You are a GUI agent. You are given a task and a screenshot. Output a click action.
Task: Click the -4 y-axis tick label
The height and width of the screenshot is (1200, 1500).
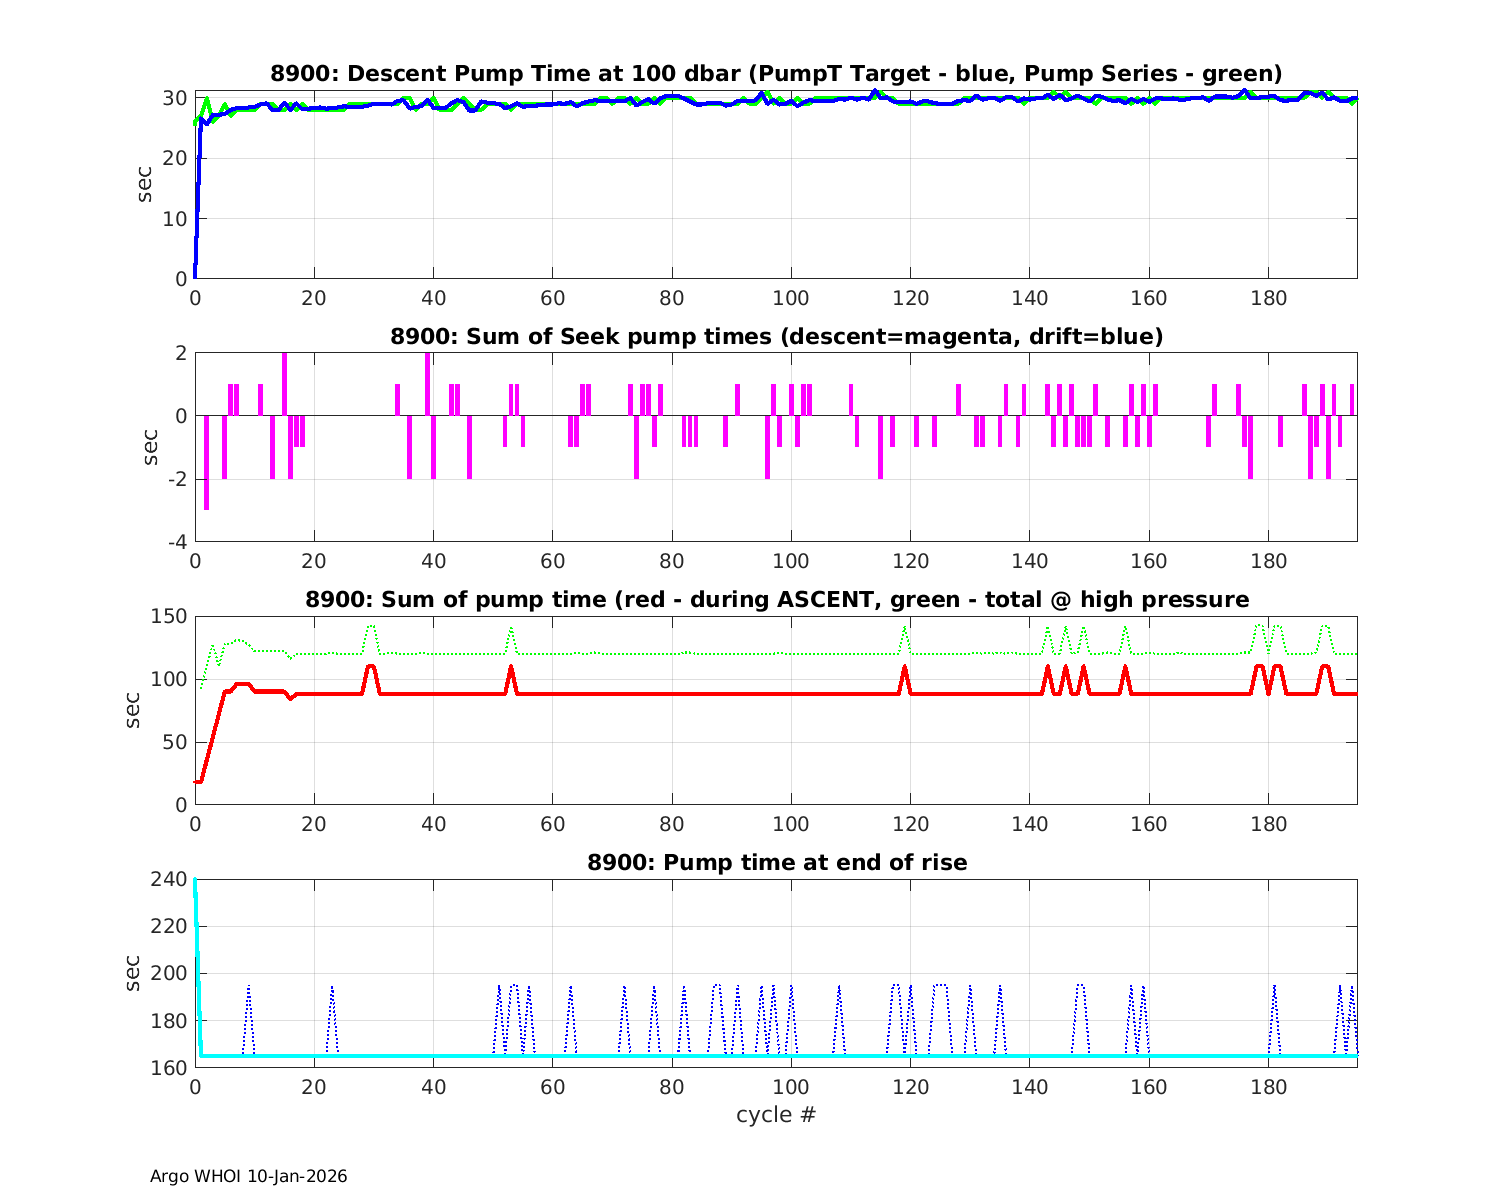[174, 542]
